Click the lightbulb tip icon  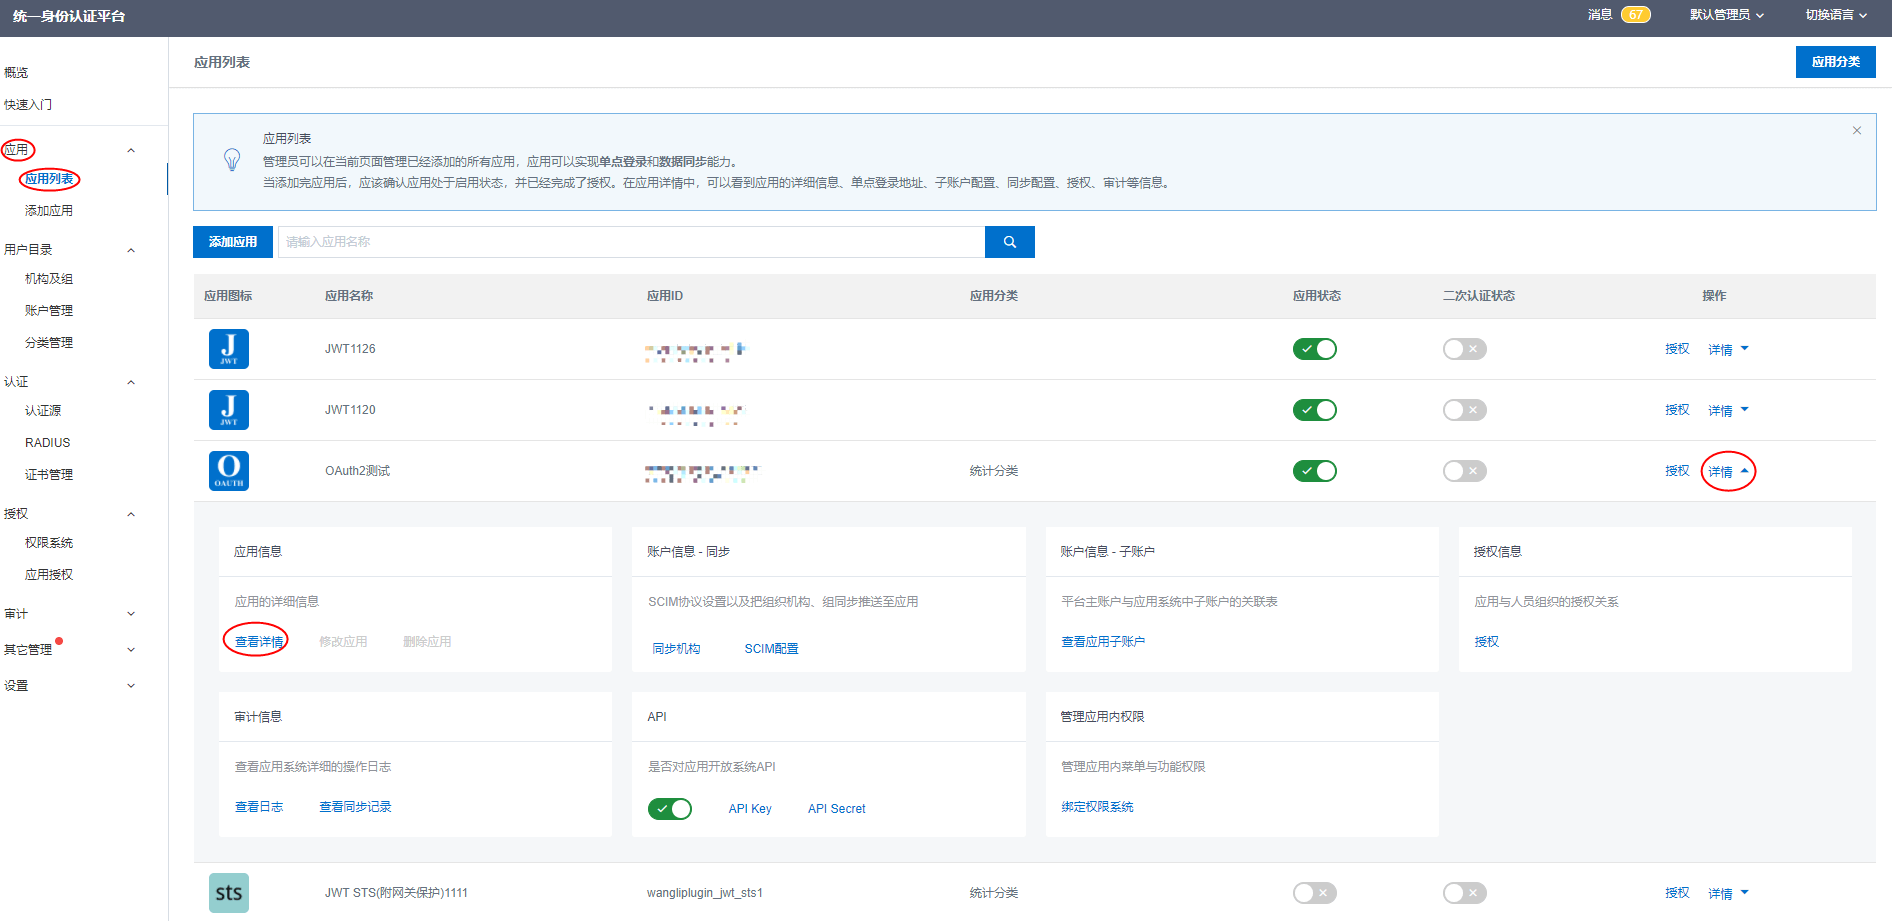232,160
